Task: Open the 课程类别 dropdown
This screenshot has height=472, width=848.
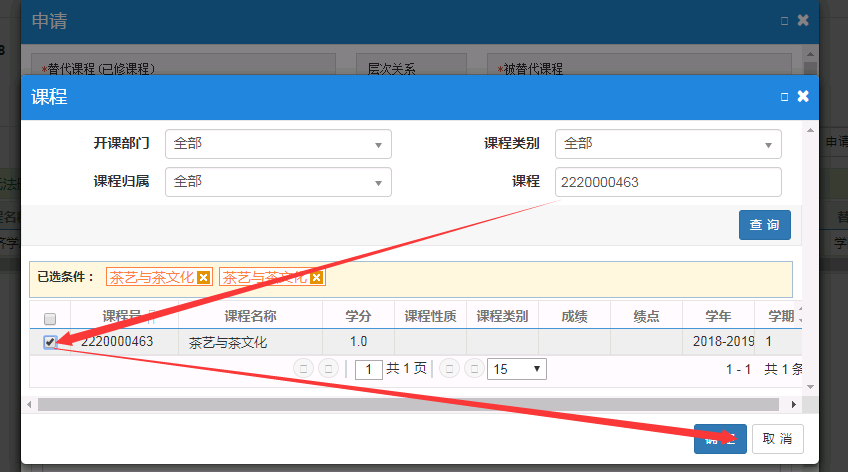Action: coord(668,144)
